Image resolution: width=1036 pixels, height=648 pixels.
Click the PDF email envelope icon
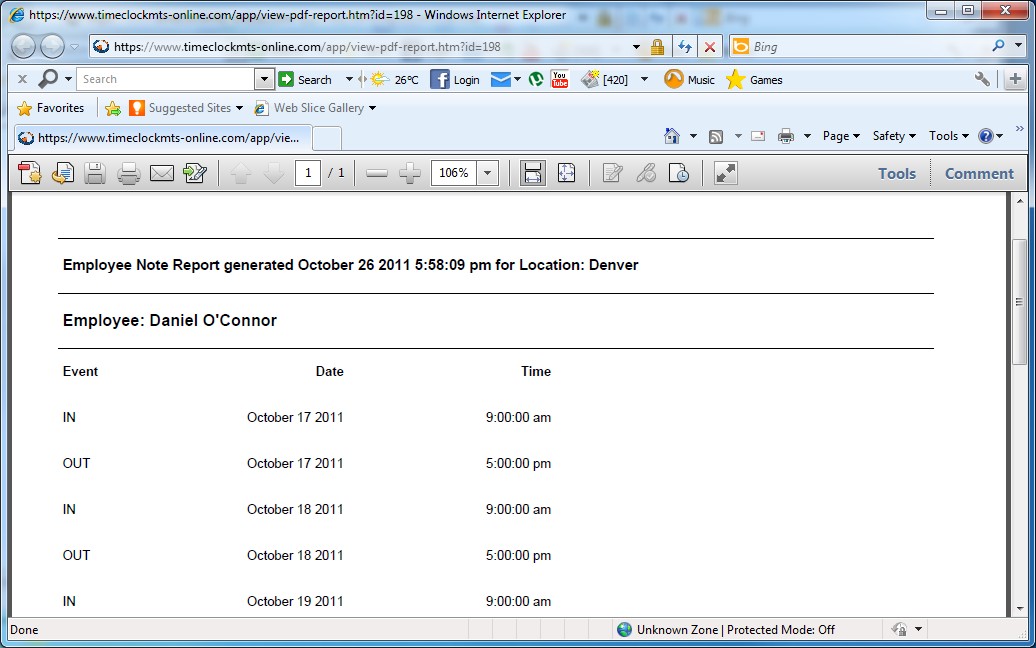(x=161, y=174)
